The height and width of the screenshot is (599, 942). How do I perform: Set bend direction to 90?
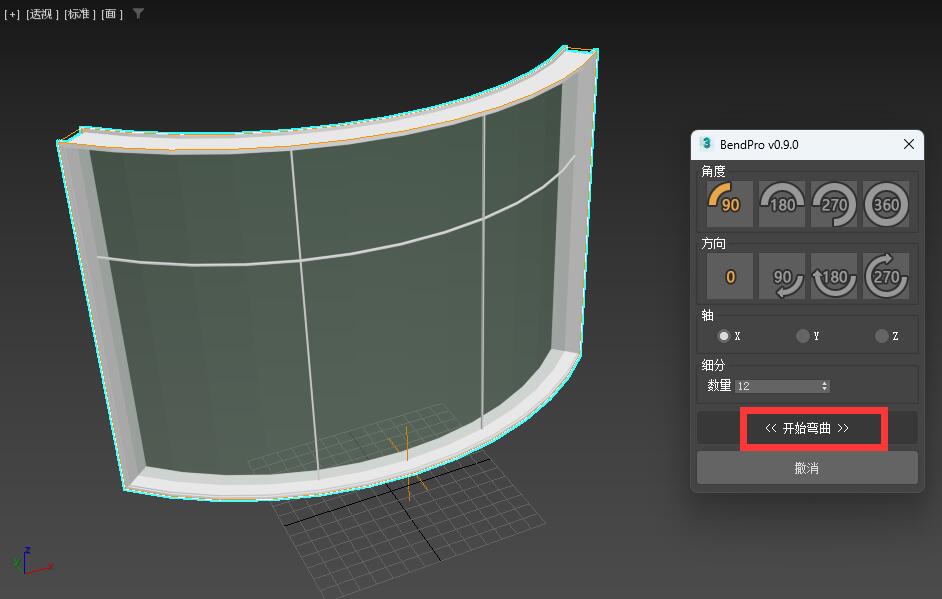782,276
